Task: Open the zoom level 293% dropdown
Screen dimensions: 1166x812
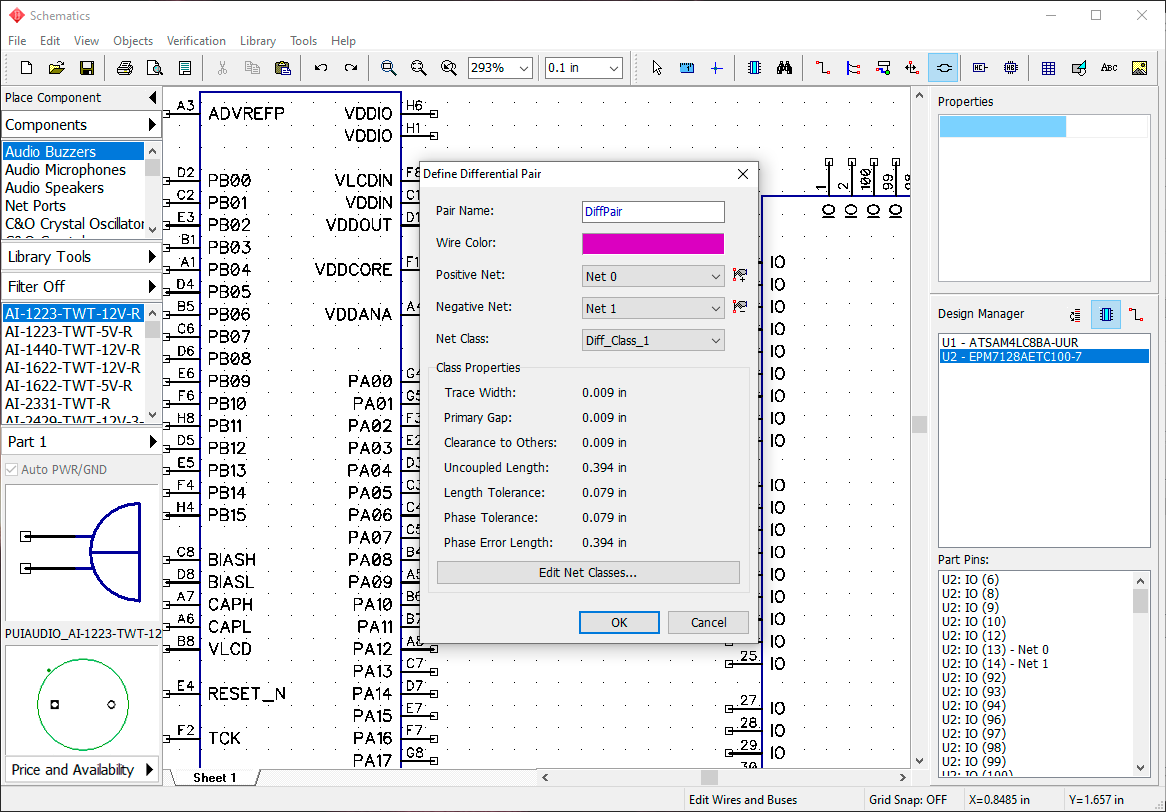Action: (x=524, y=68)
